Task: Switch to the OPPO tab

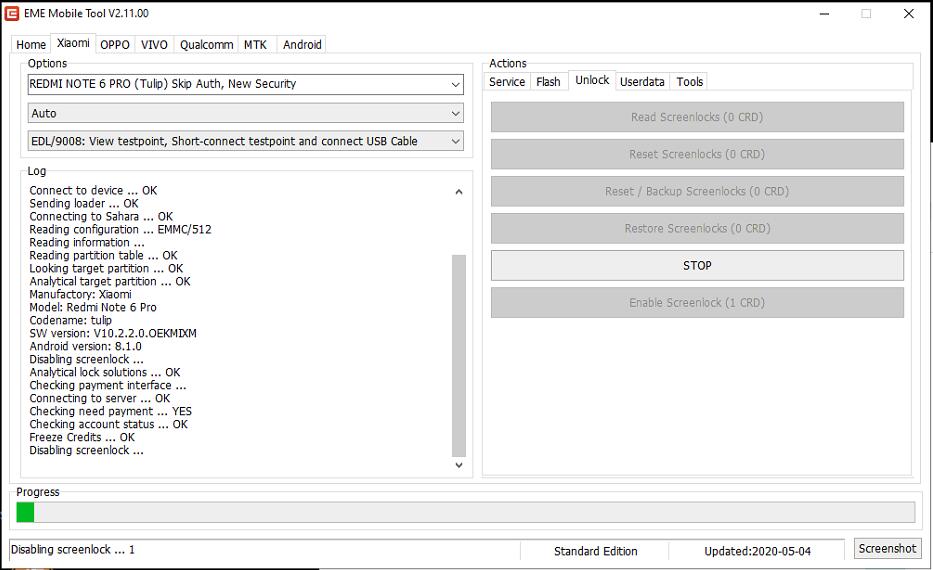Action: pyautogui.click(x=115, y=45)
